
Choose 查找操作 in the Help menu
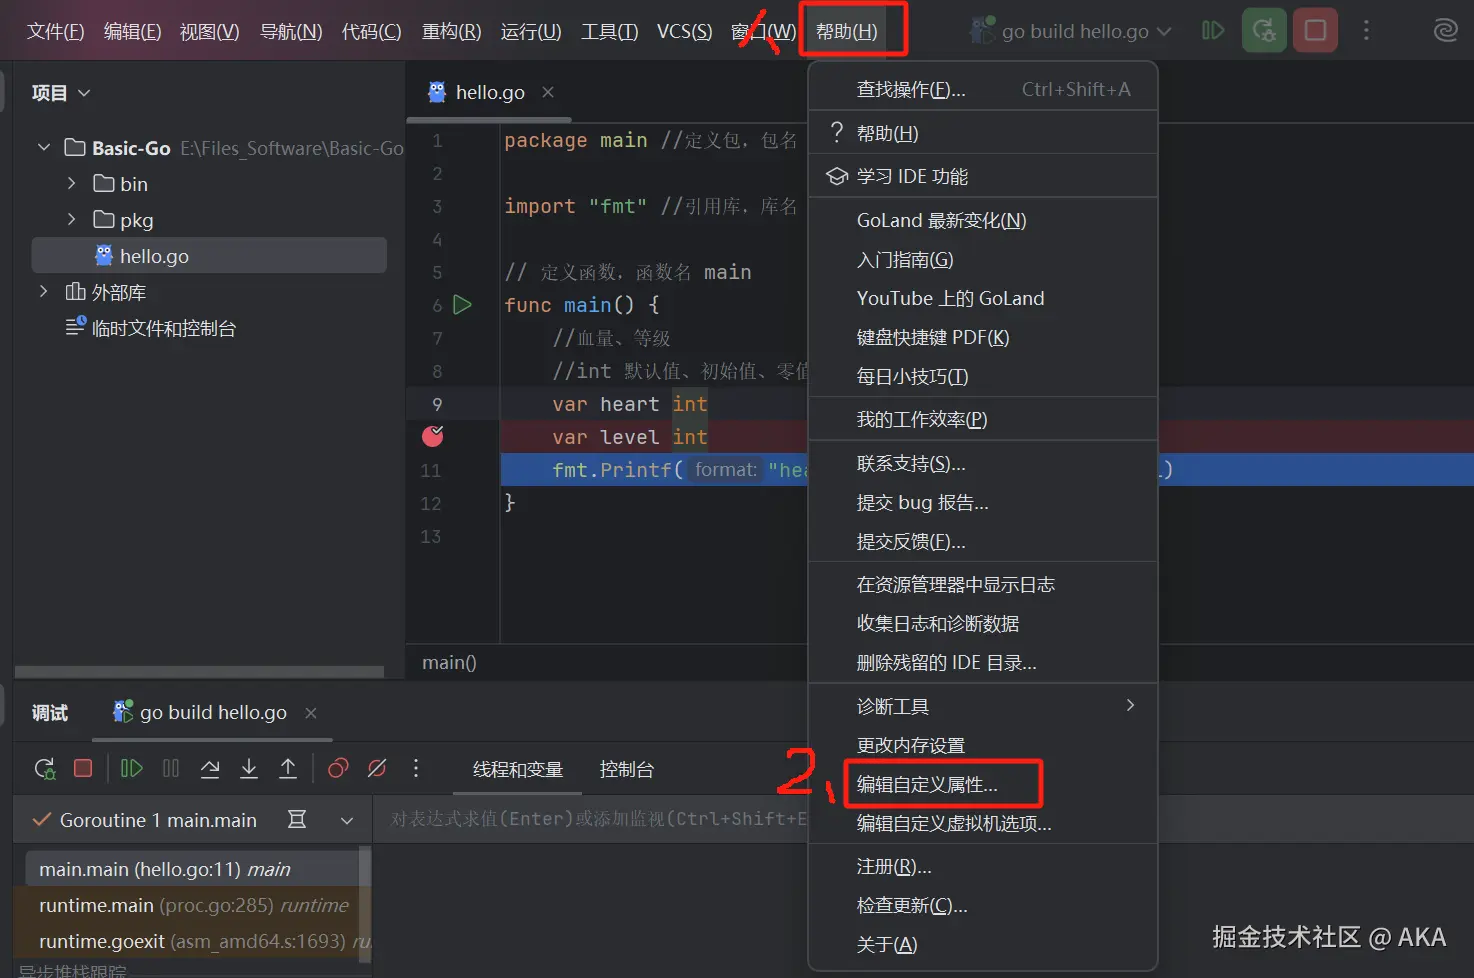point(982,90)
